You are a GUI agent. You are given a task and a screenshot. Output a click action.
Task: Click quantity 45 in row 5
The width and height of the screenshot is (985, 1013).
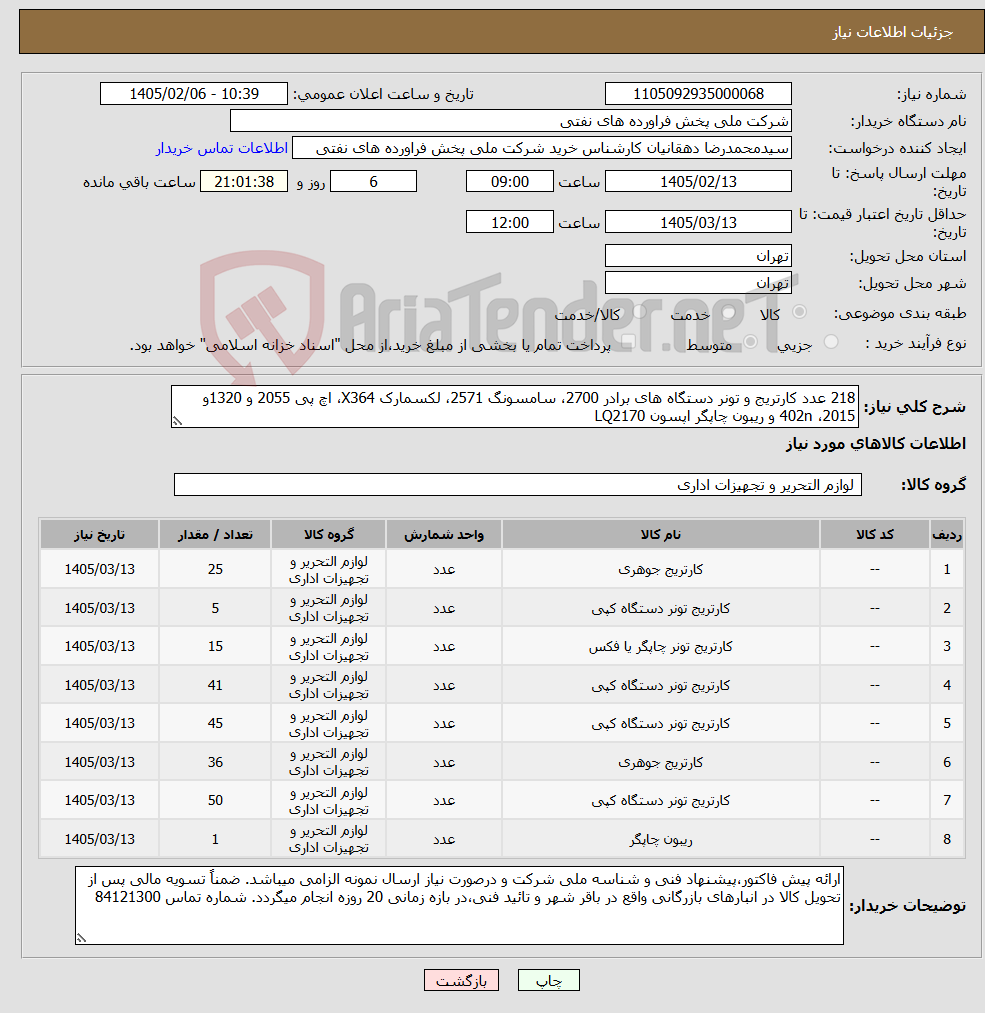point(215,723)
